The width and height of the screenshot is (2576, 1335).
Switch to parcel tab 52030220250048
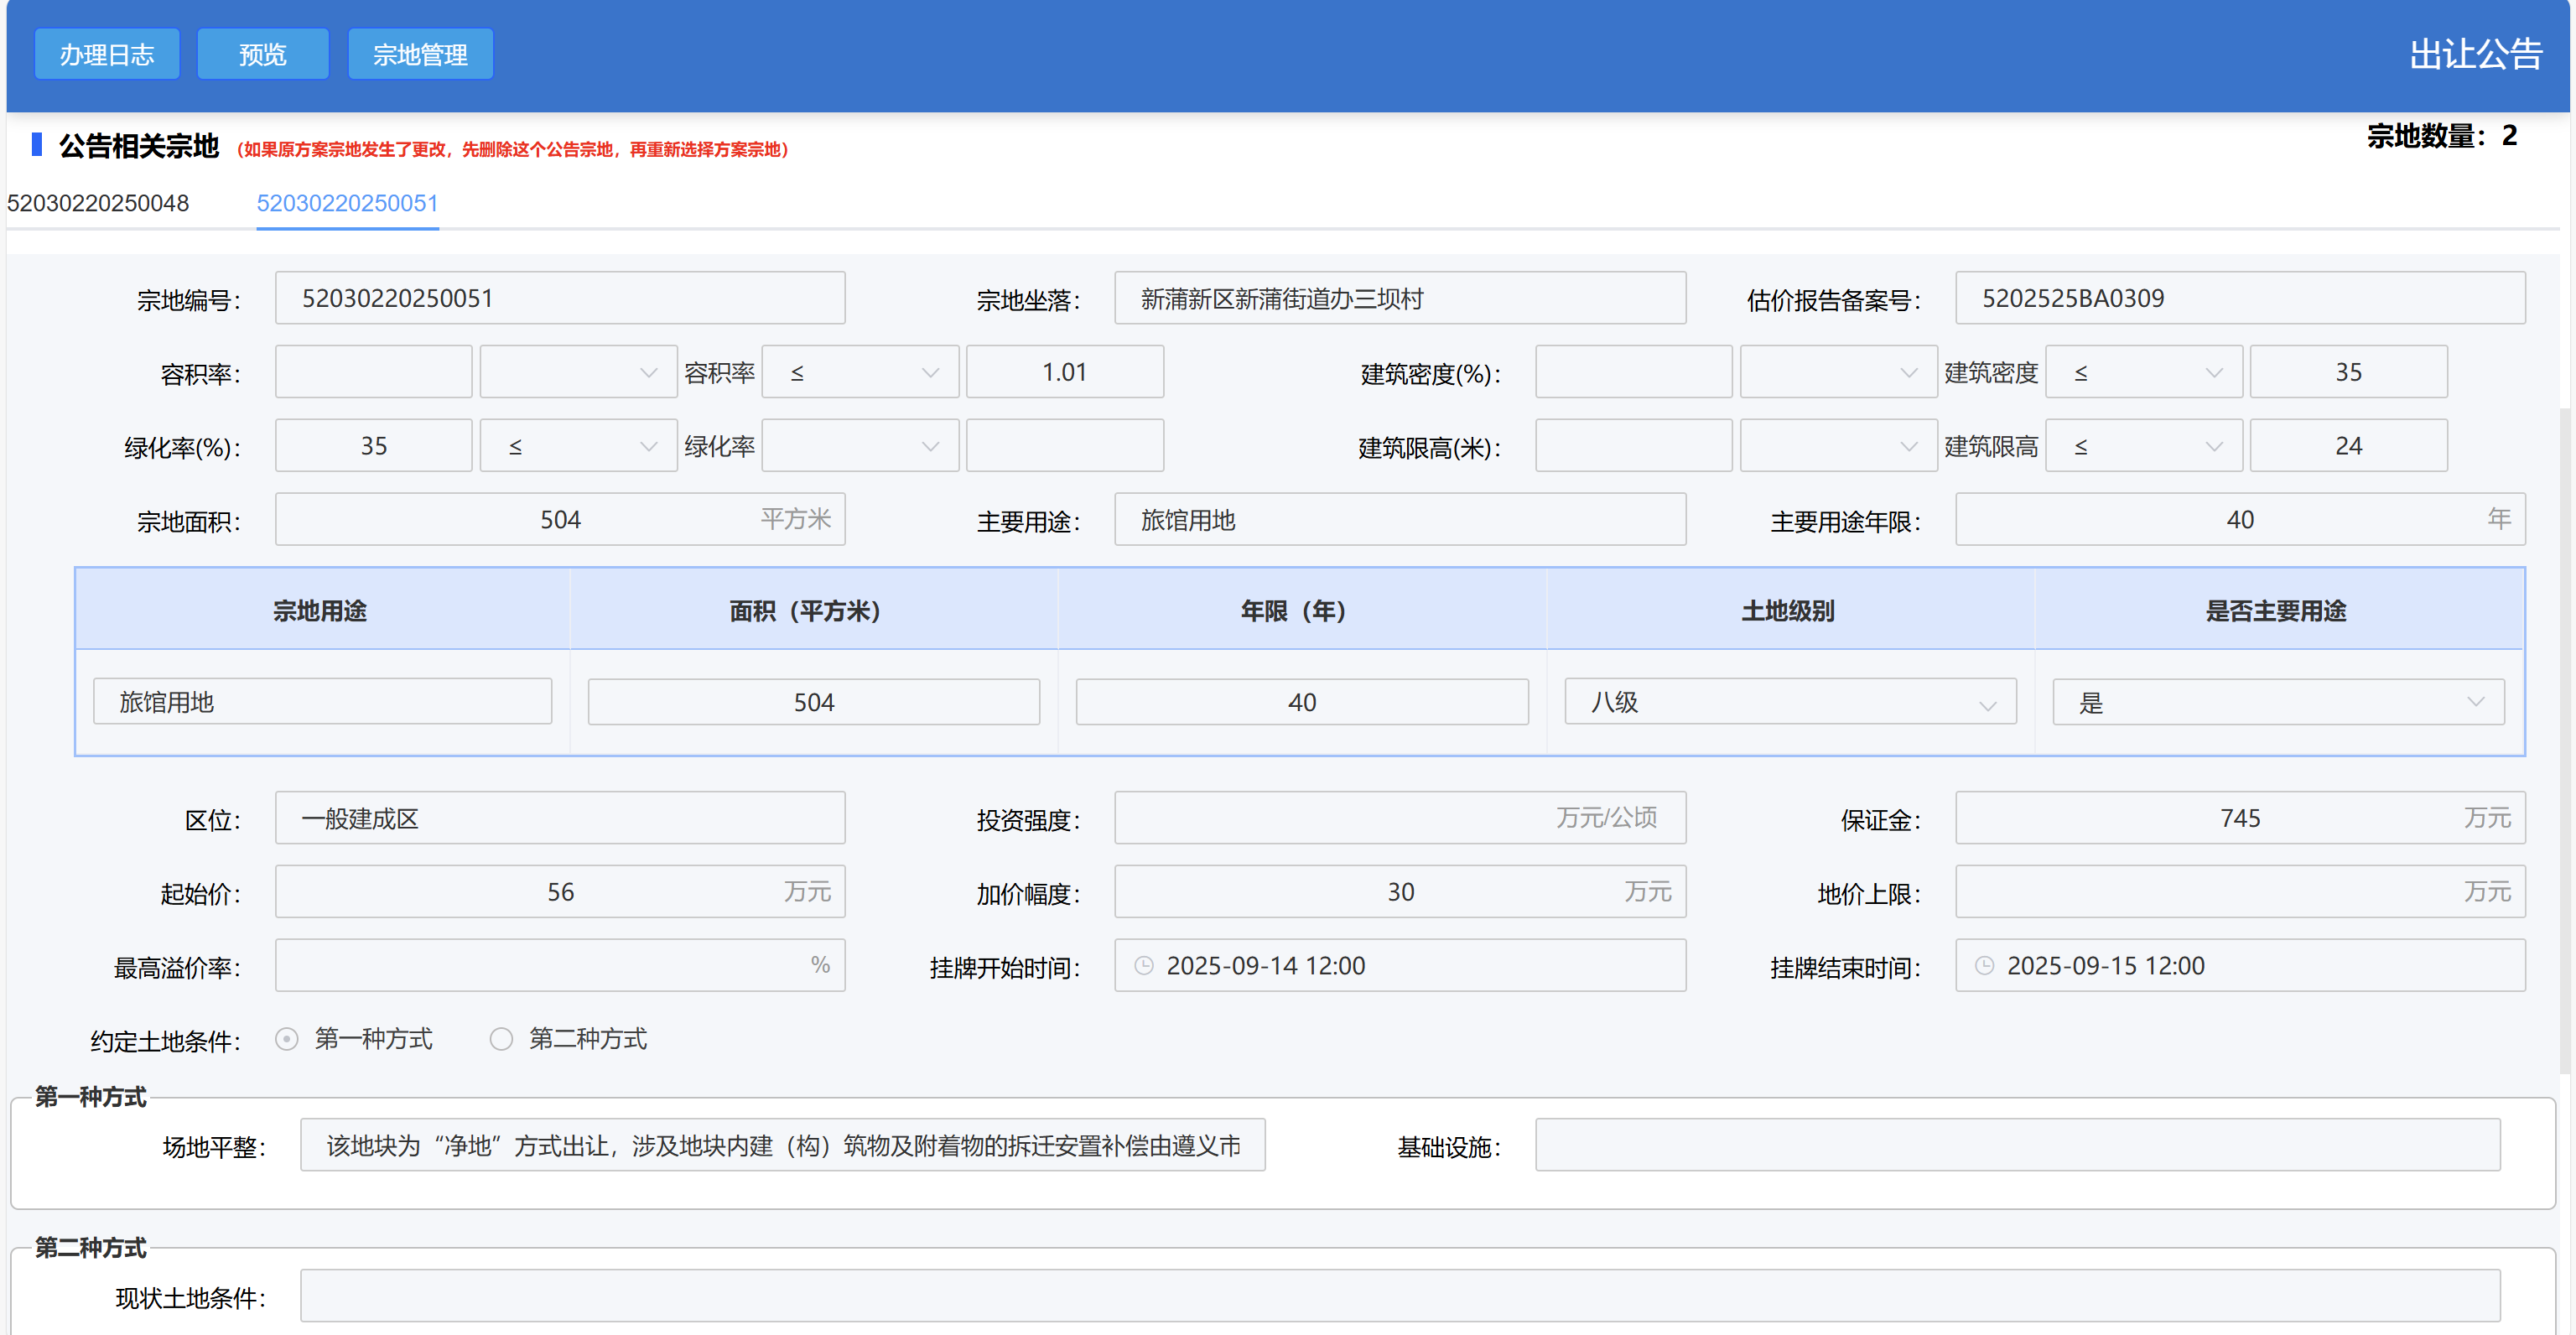coord(98,204)
